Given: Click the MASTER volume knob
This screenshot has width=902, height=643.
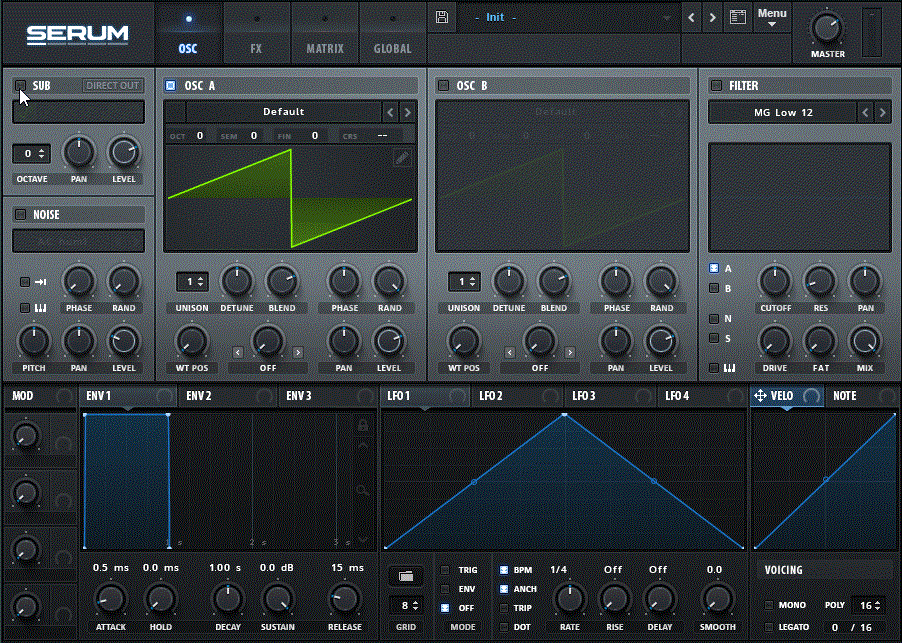Looking at the screenshot, I should click(x=827, y=28).
